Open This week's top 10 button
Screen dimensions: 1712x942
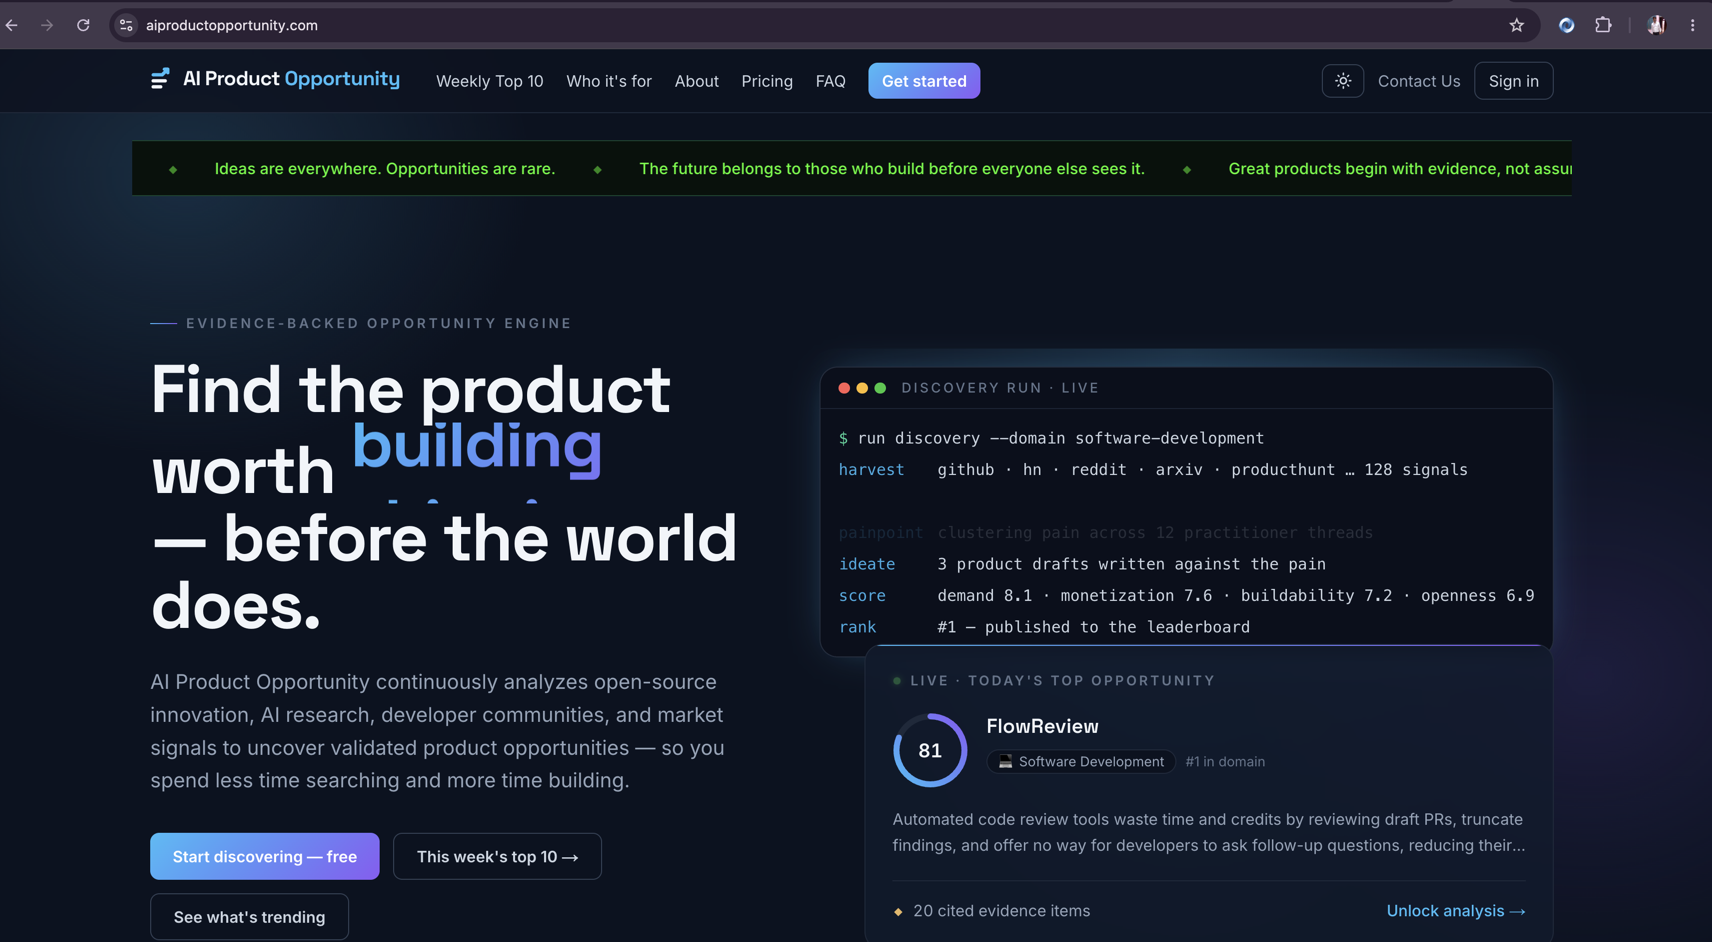[x=497, y=856]
